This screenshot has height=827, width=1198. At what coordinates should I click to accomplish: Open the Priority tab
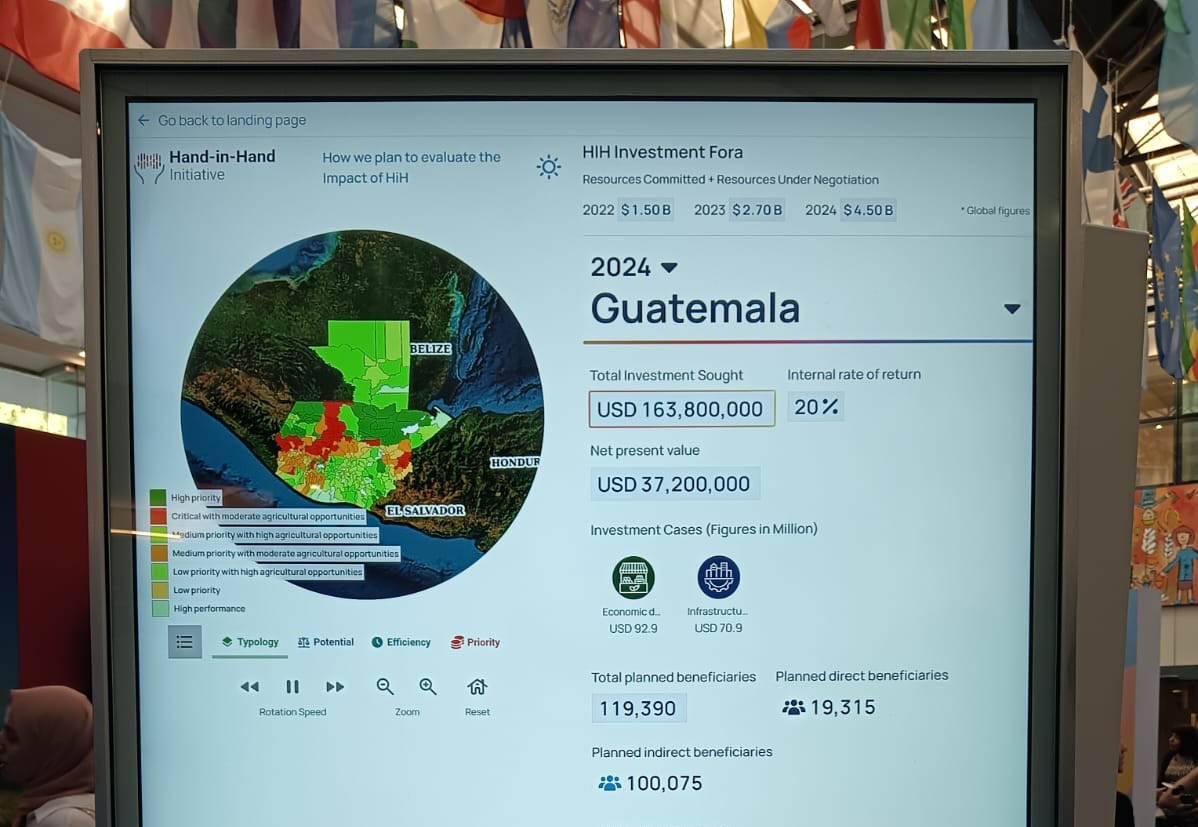[475, 642]
